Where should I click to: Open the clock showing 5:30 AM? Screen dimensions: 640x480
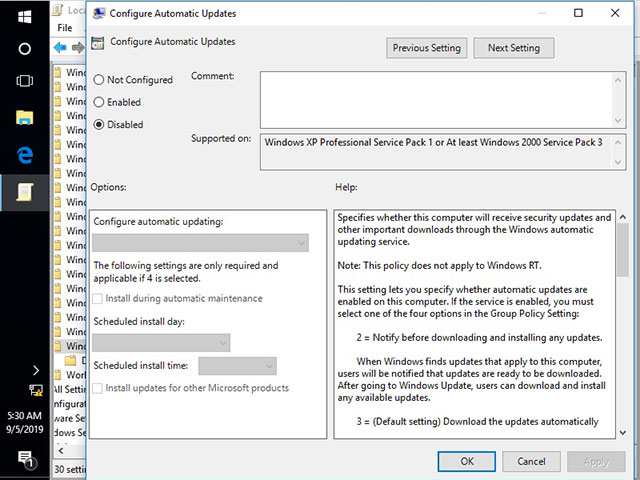(x=24, y=416)
